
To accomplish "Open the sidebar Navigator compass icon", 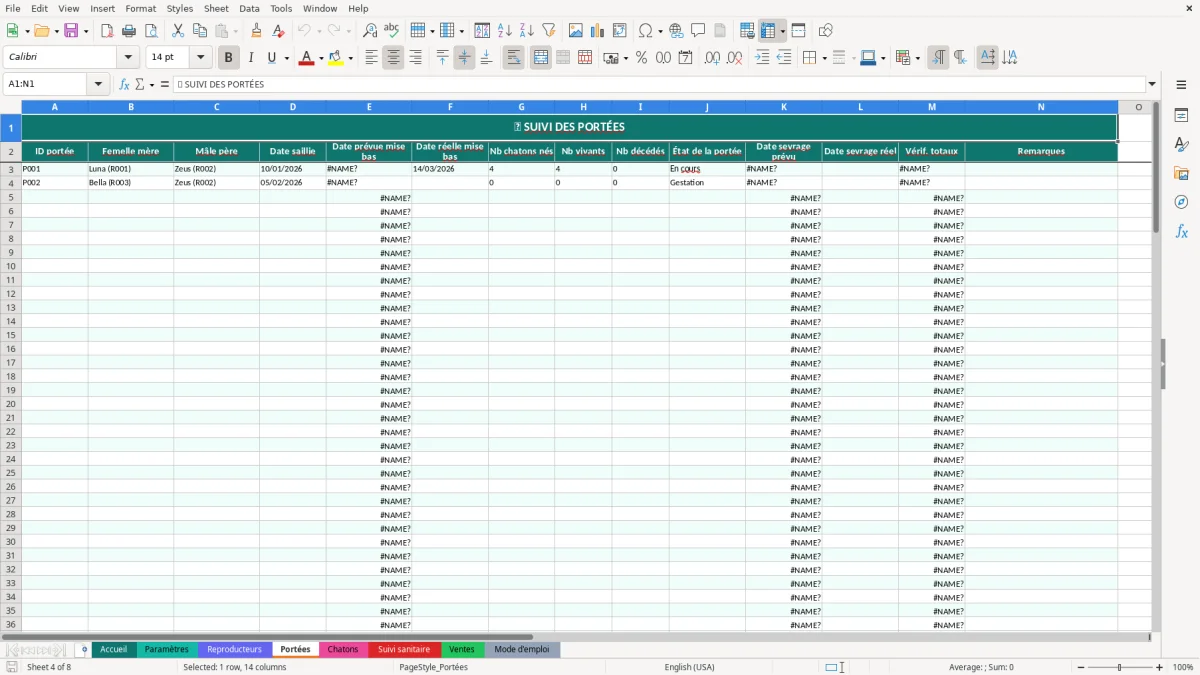I will pos(1181,202).
